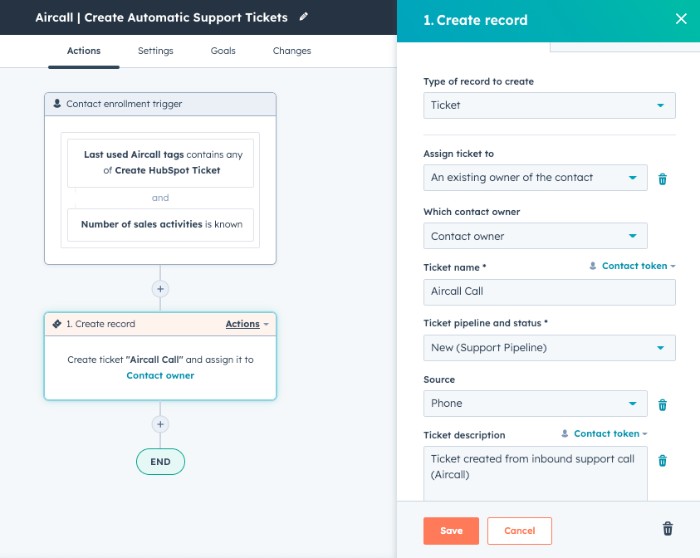The image size is (700, 558).
Task: Add action above END with plus button
Action: click(160, 424)
